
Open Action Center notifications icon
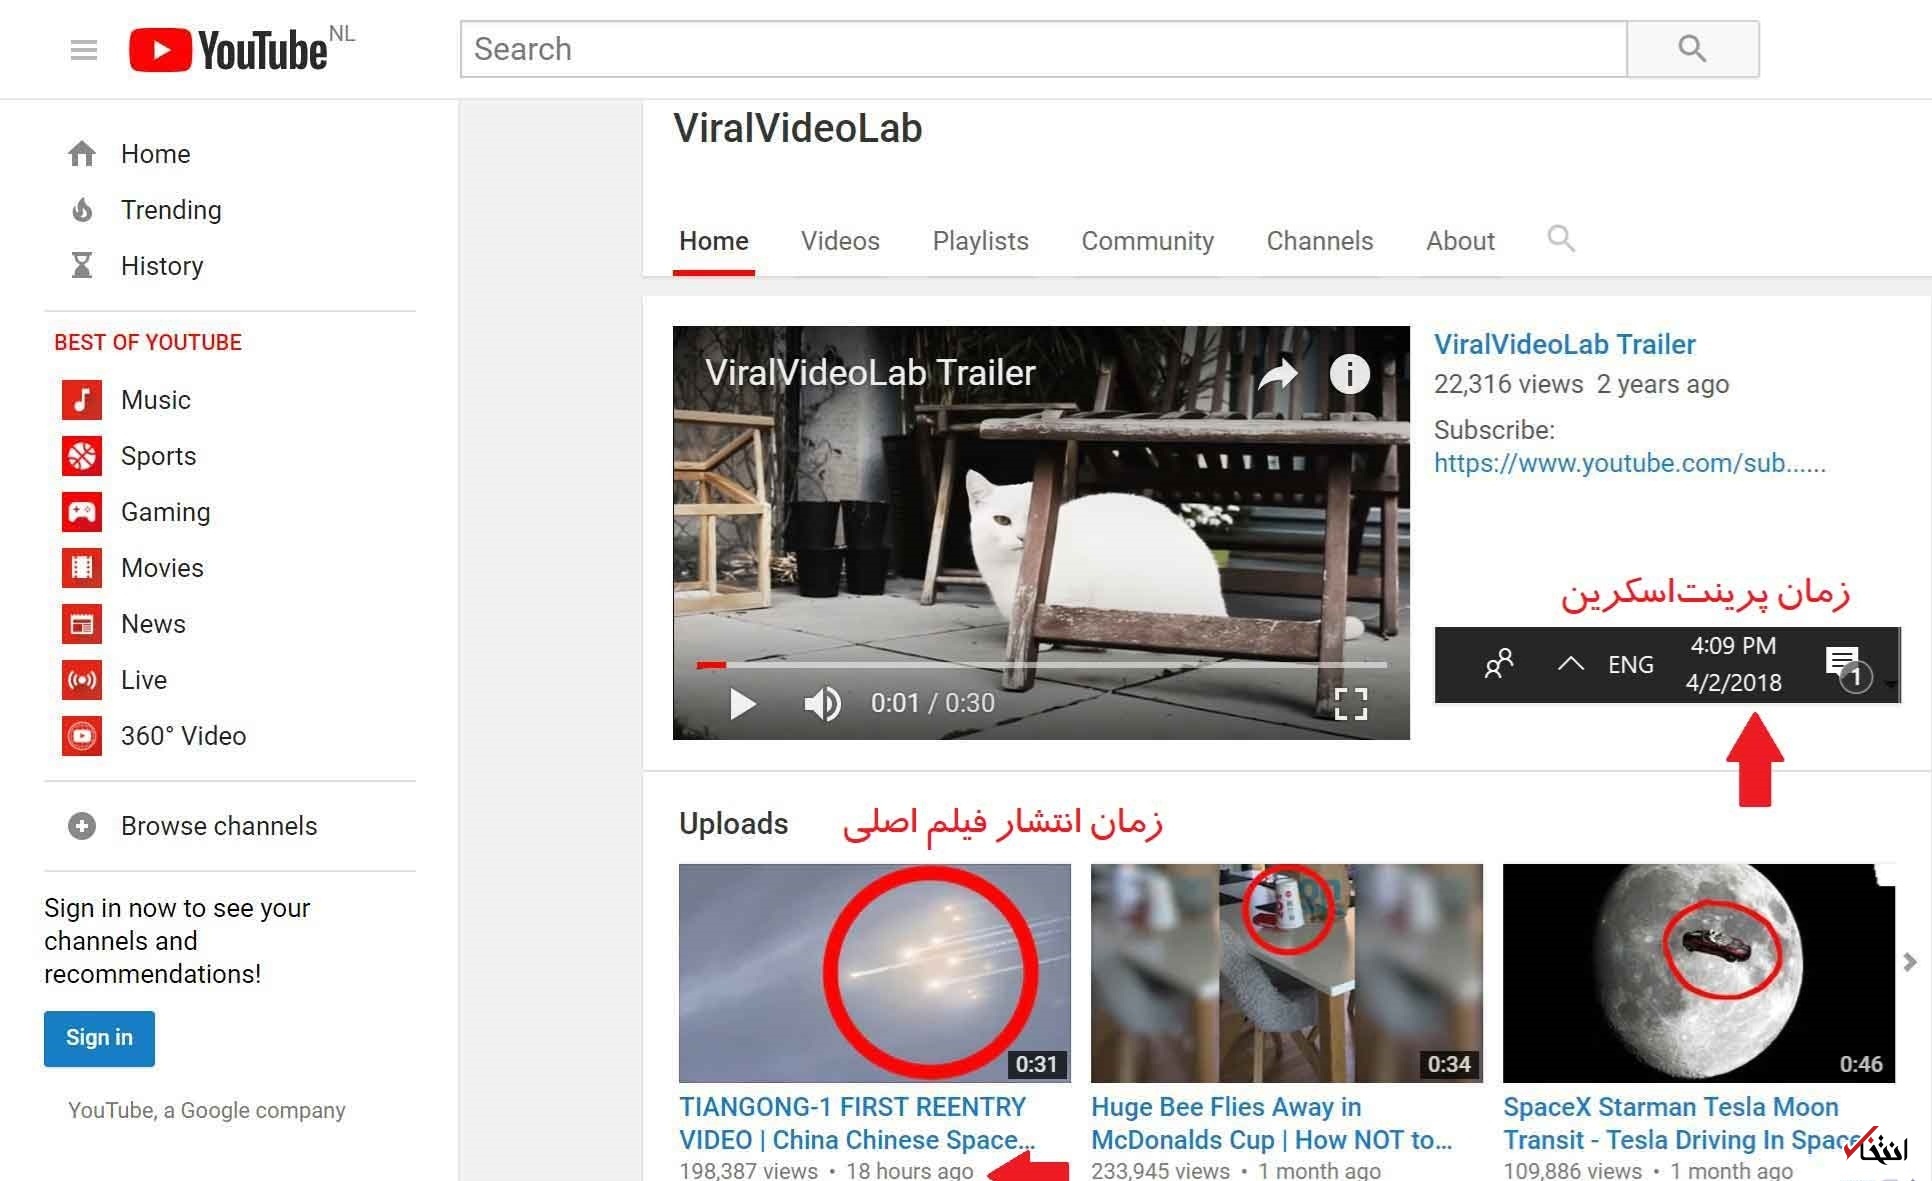[1846, 666]
